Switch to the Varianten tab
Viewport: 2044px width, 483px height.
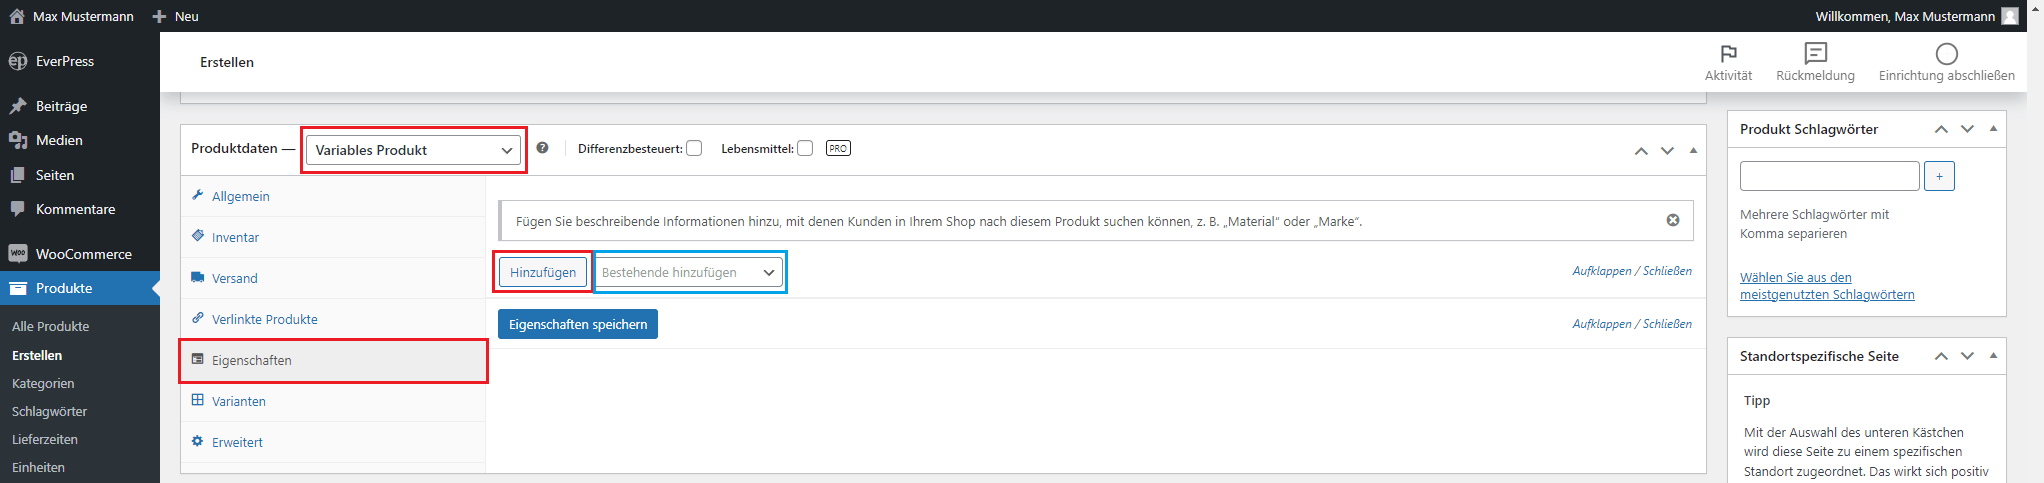238,401
